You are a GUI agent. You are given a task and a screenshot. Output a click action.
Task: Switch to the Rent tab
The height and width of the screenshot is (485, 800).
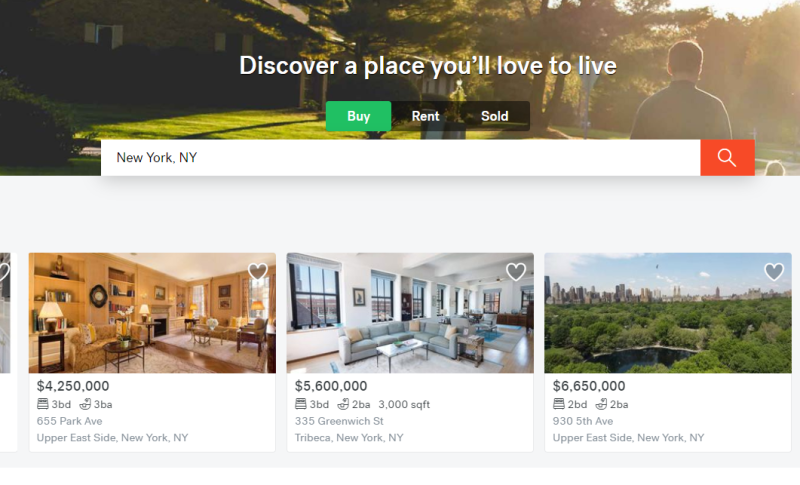pyautogui.click(x=426, y=116)
